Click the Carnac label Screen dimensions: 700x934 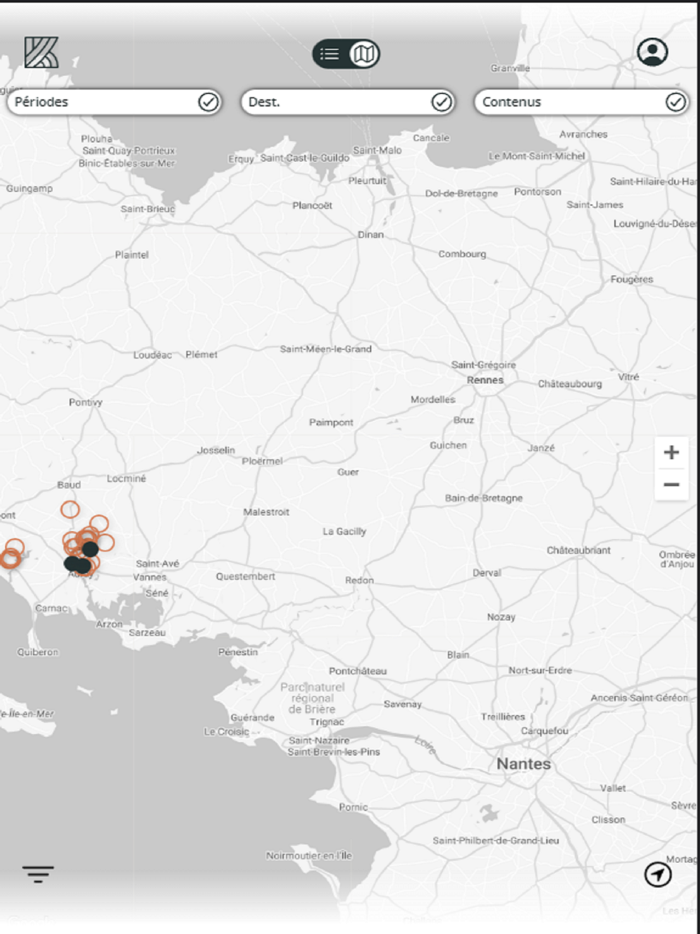(51, 609)
